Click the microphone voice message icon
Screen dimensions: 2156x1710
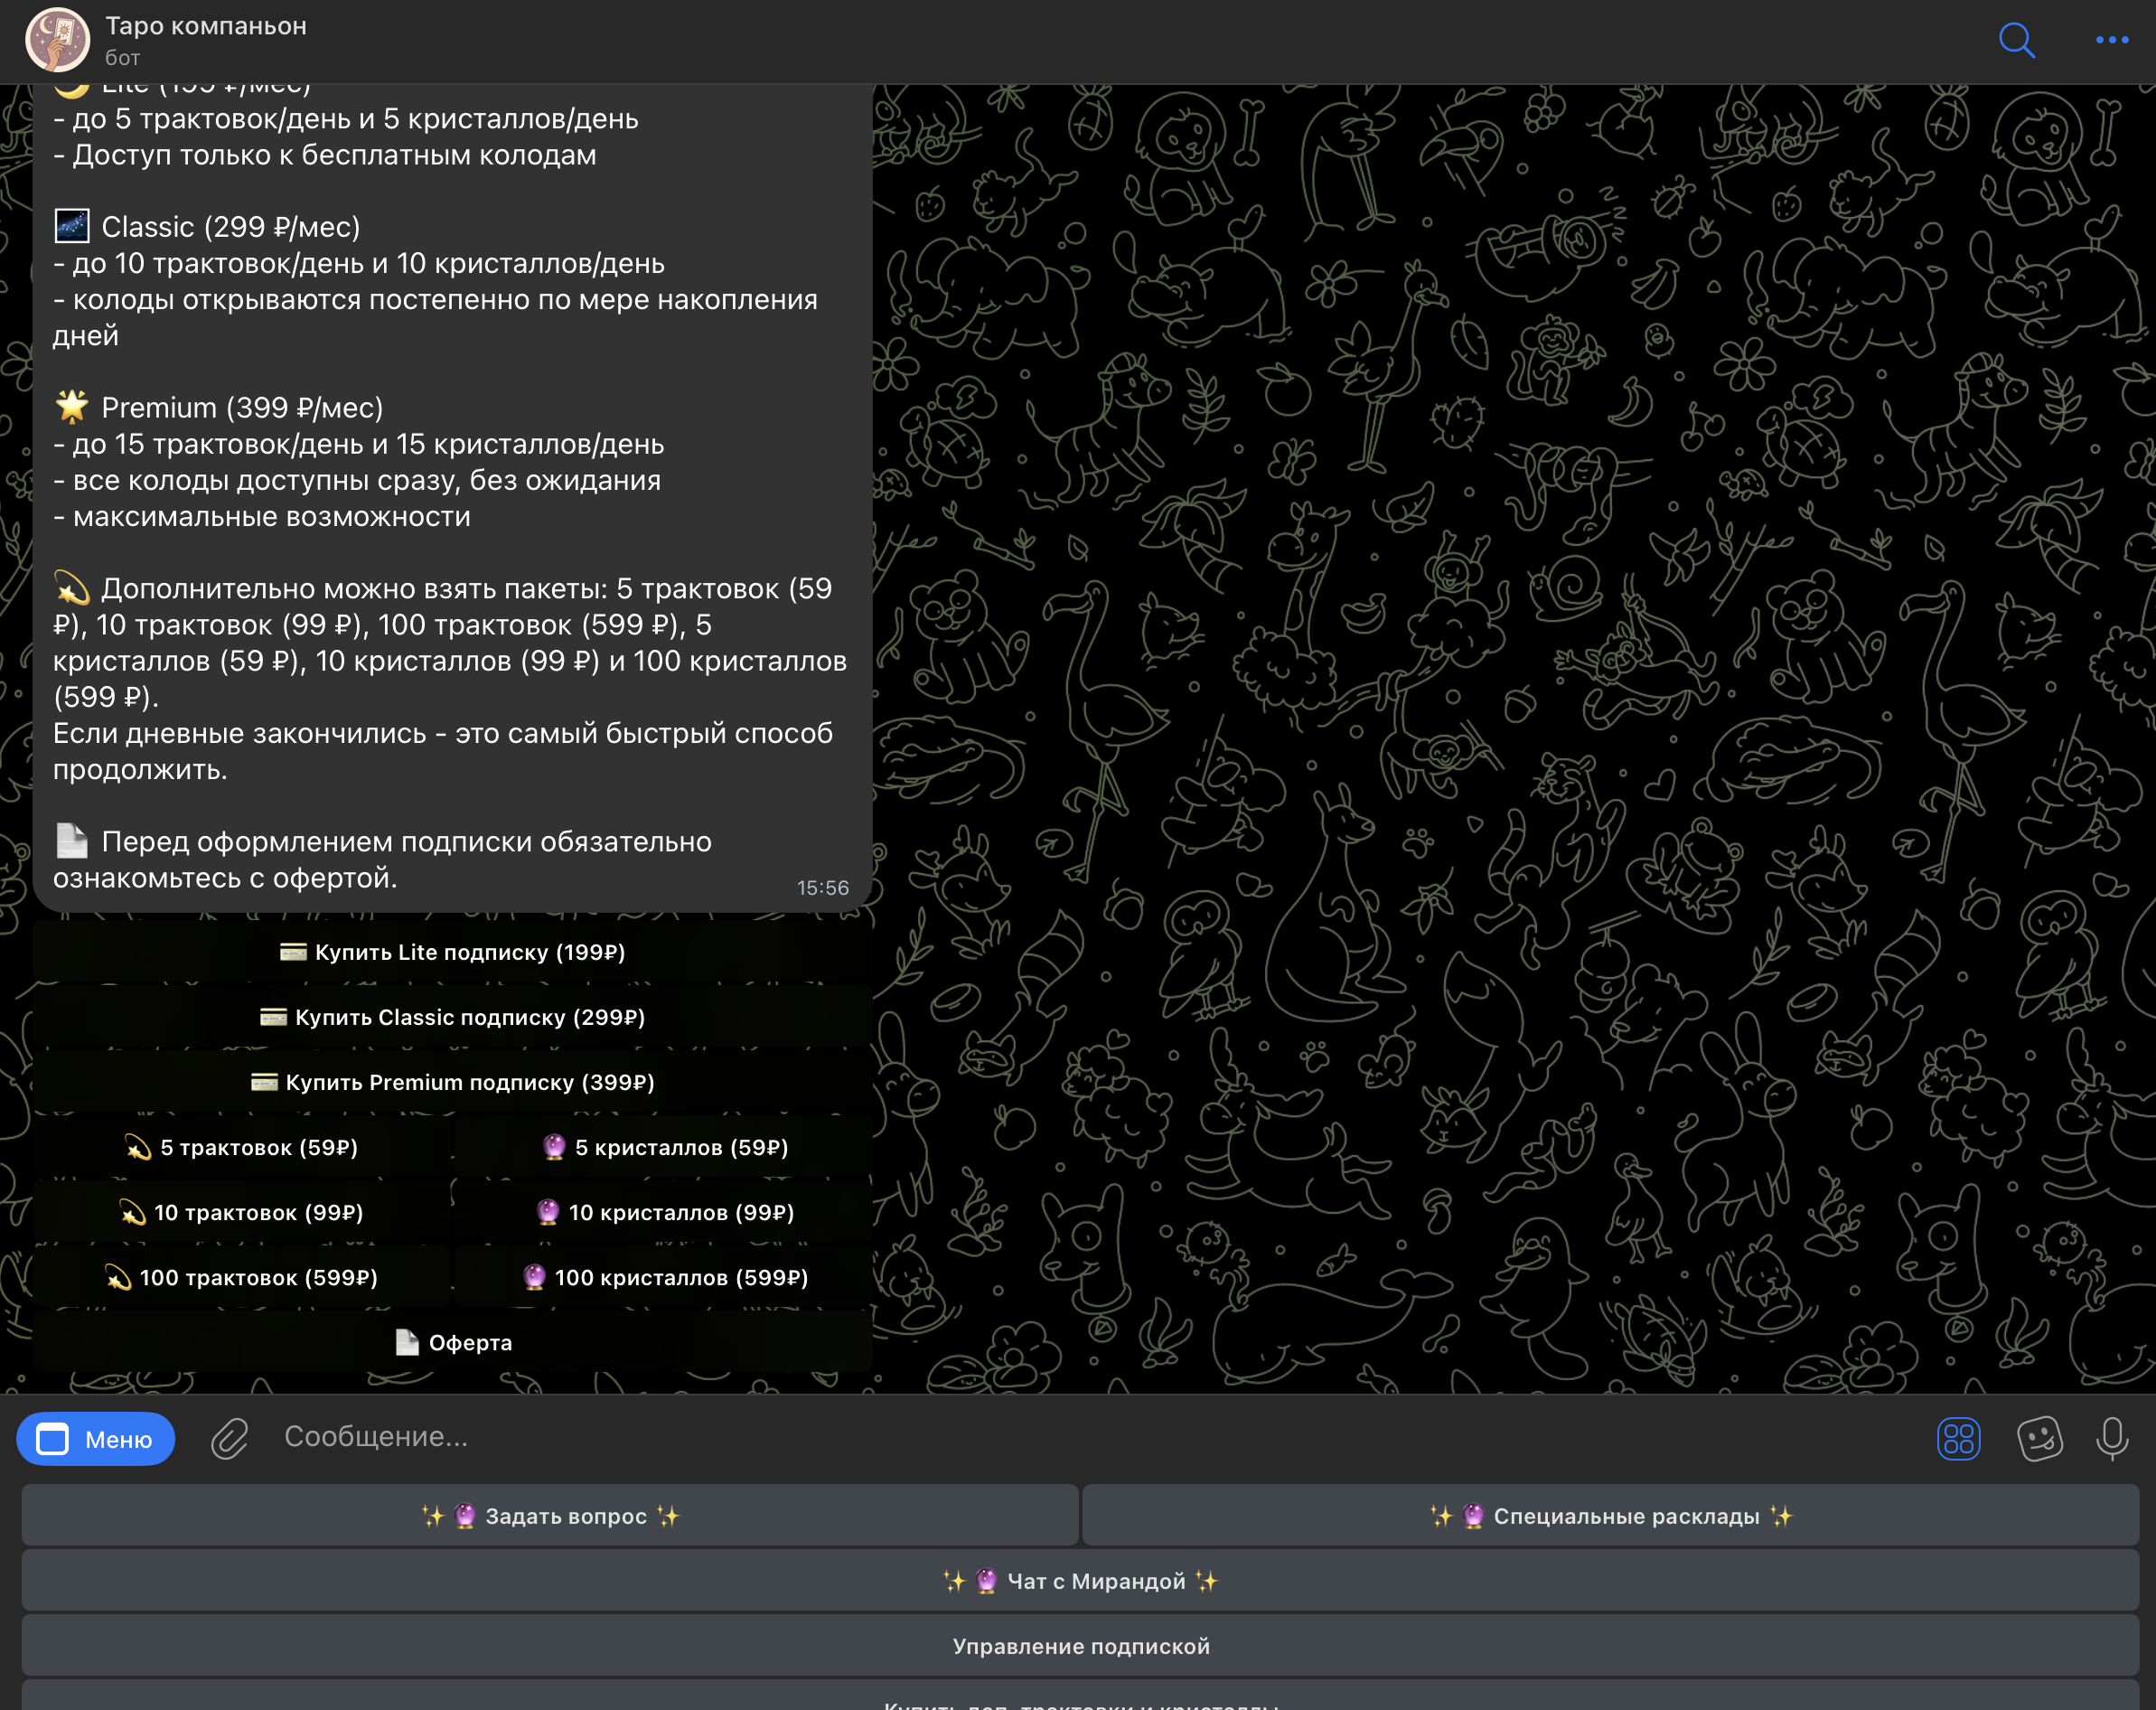pos(2111,1438)
